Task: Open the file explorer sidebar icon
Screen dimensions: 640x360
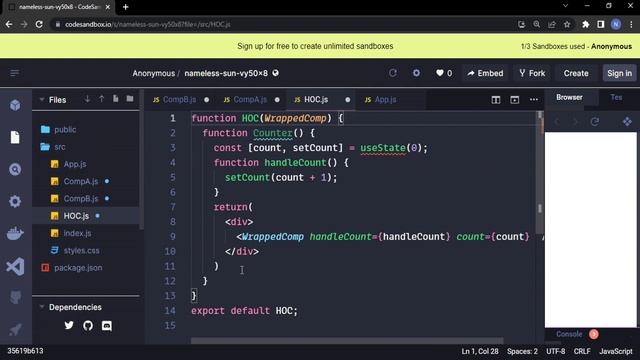Action: click(x=15, y=137)
